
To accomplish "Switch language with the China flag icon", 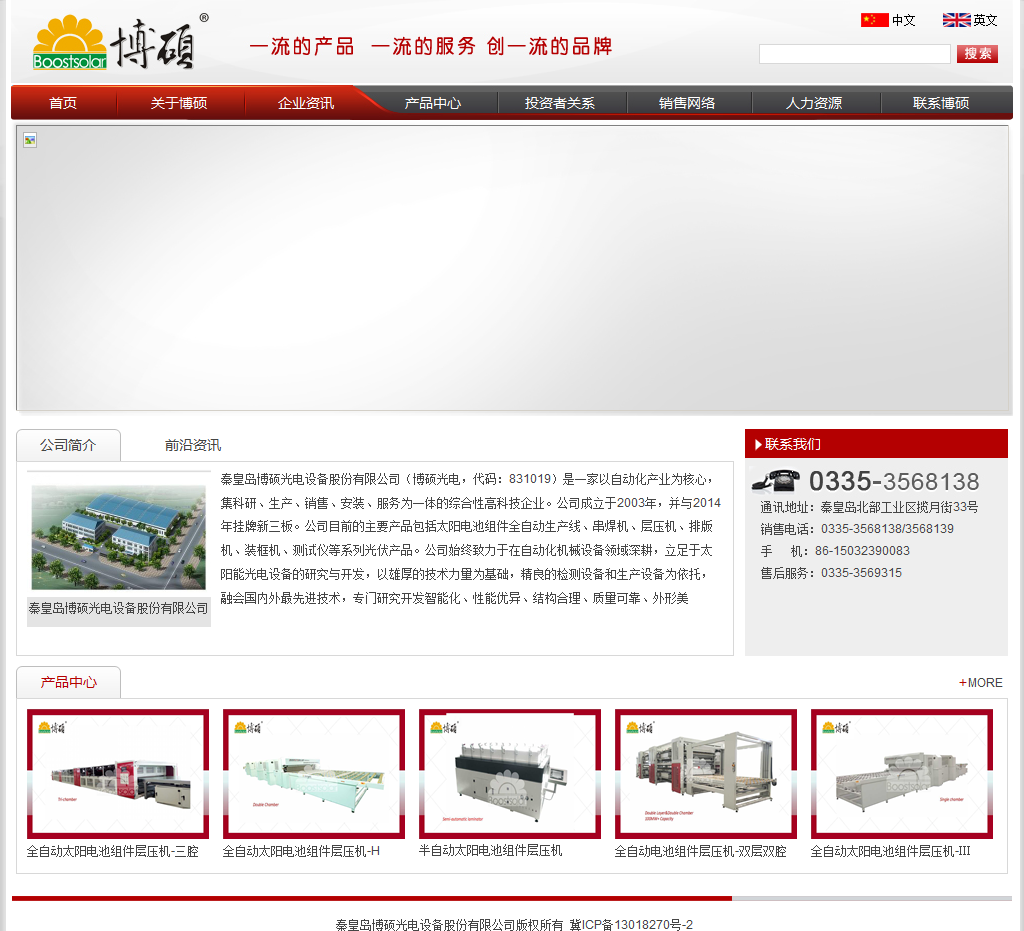I will pyautogui.click(x=874, y=20).
